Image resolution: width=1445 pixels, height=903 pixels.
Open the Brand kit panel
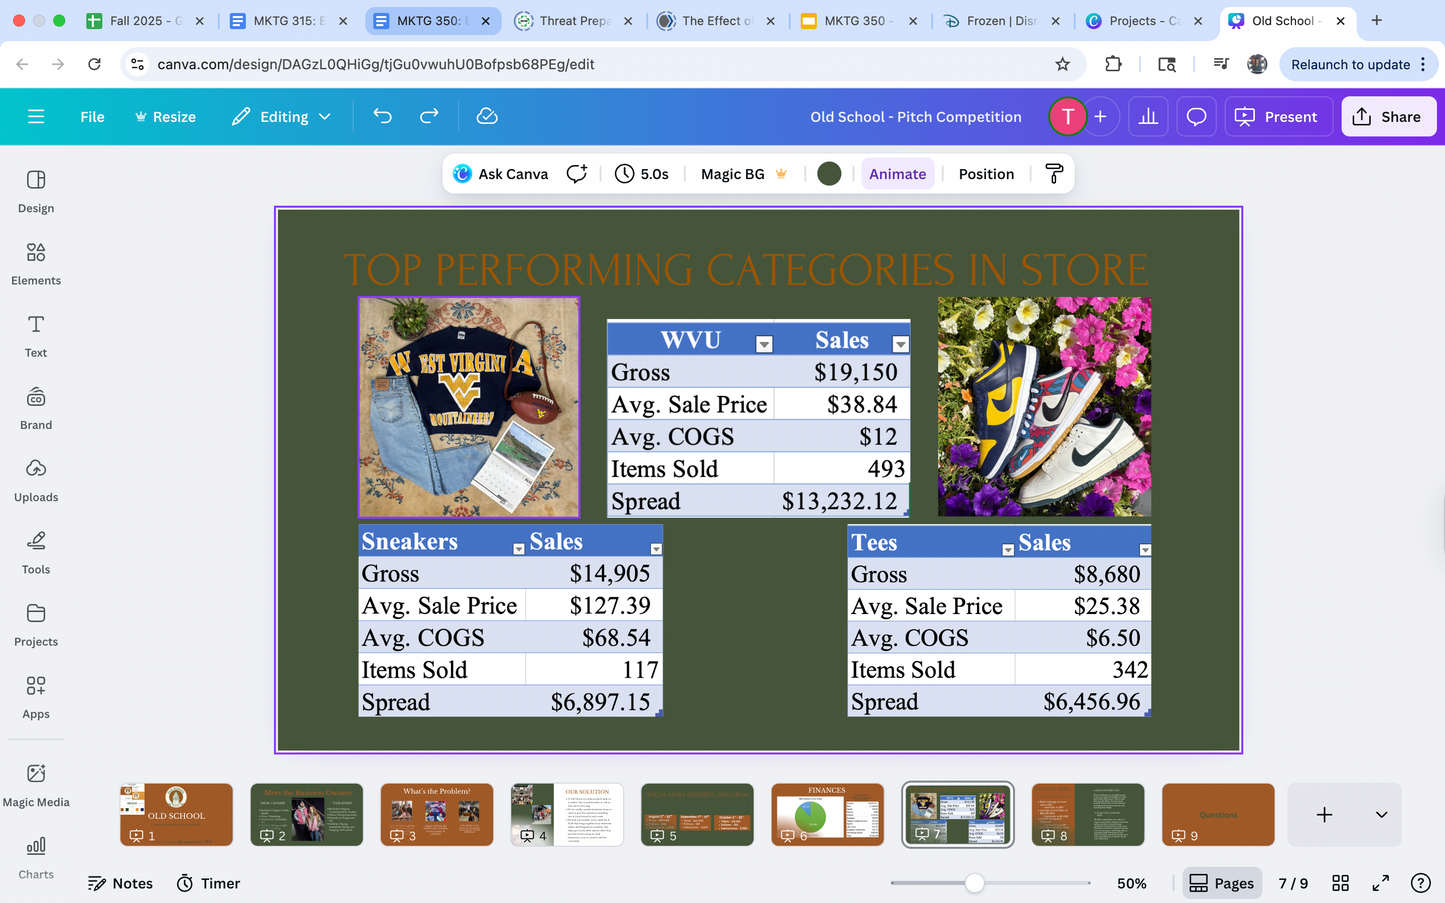point(36,408)
